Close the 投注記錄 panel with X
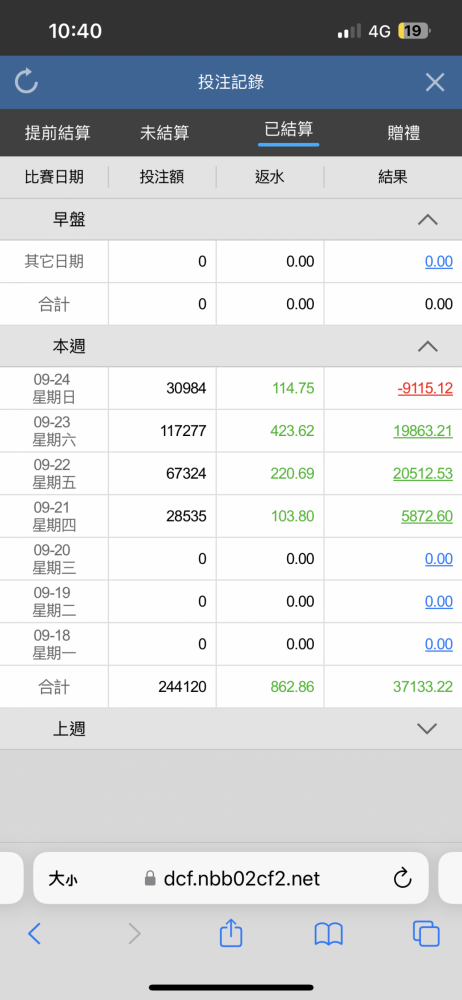 point(435,82)
